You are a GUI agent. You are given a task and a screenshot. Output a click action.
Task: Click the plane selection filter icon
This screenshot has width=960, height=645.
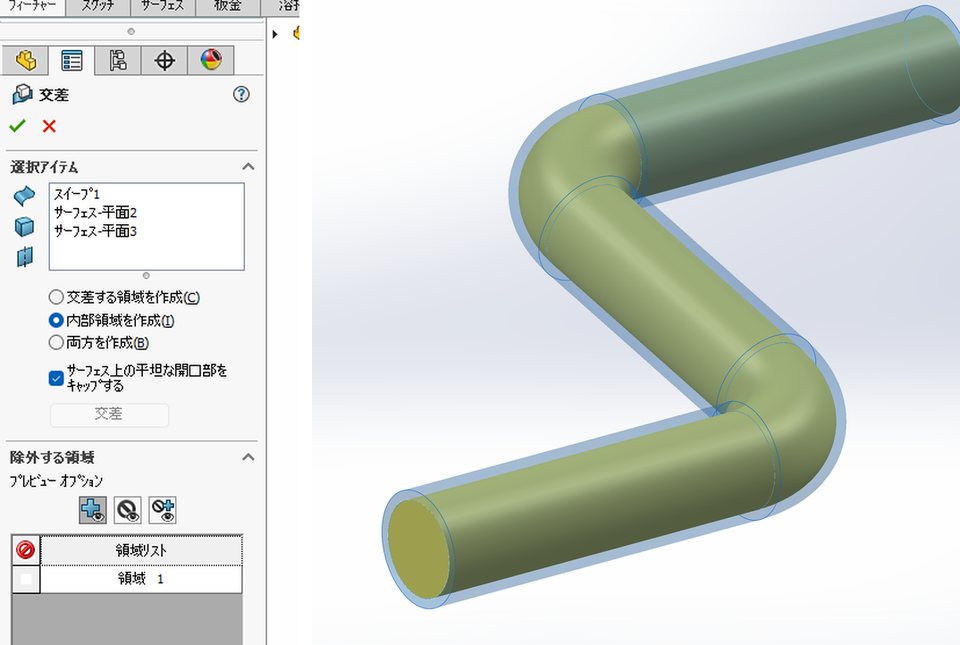24,257
